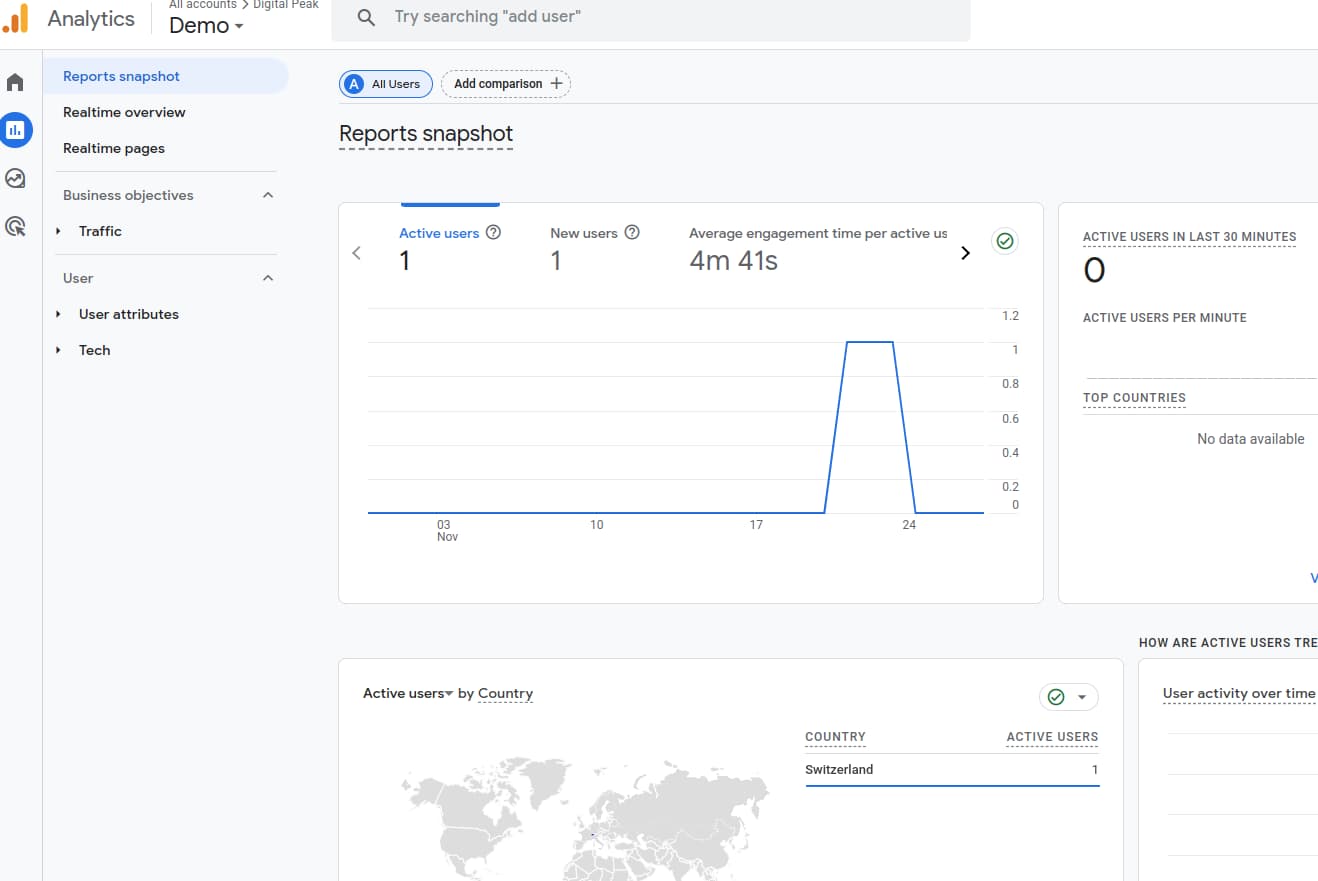
Task: Open the Demo property dropdown
Action: pos(206,26)
